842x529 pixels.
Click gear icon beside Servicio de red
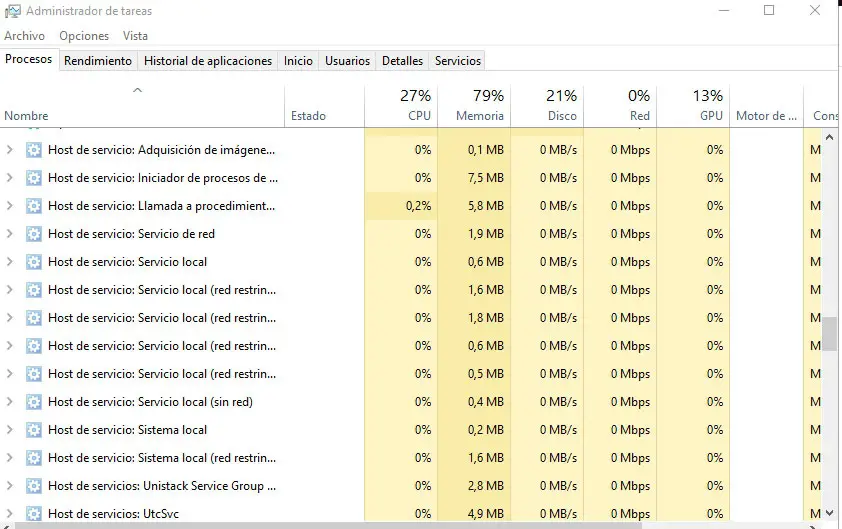[x=34, y=234]
